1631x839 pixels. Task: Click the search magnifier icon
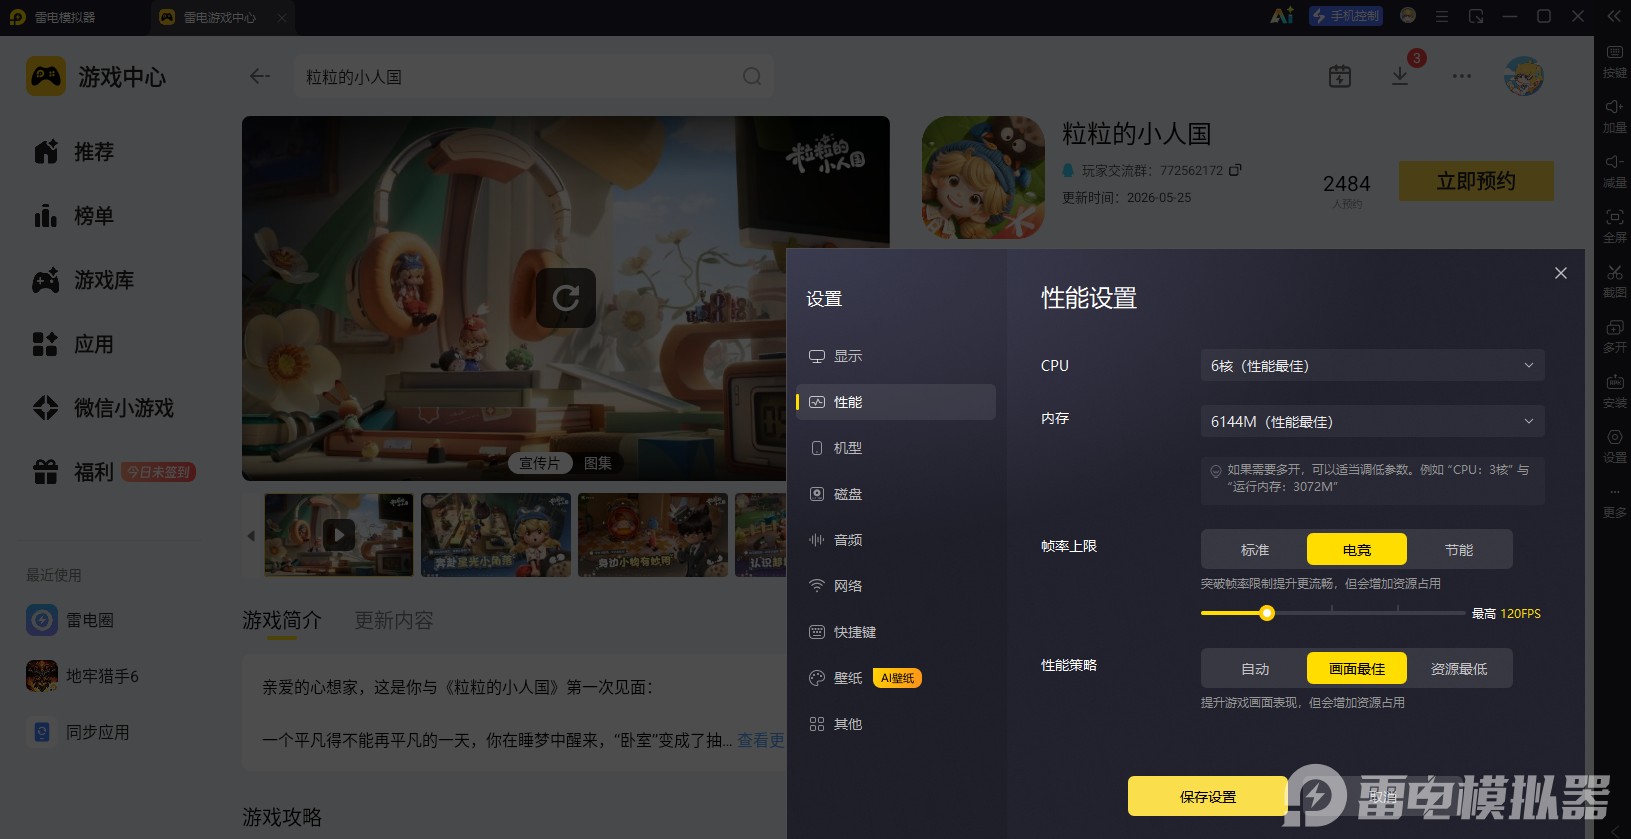752,77
